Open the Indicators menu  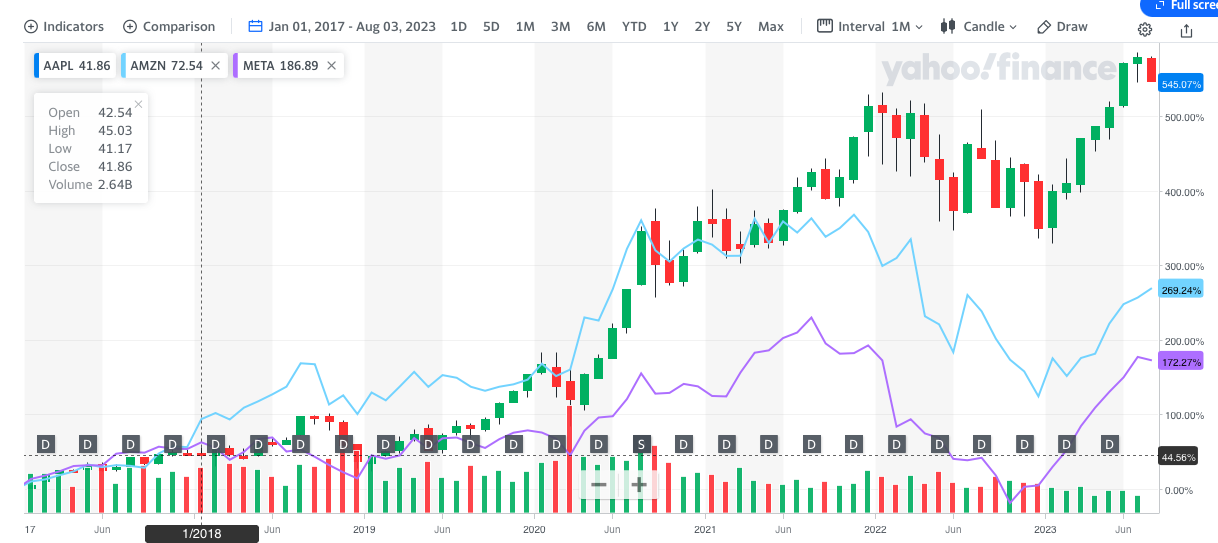[x=64, y=26]
